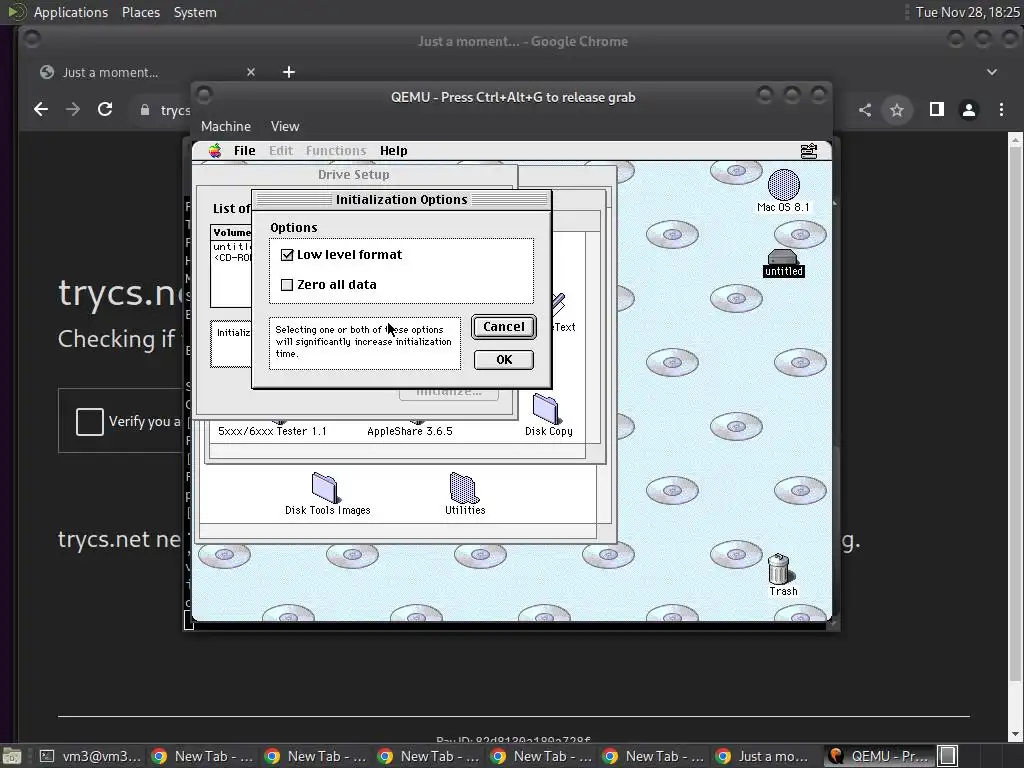1024x768 pixels.
Task: Open a new Chrome tab with plus icon
Action: (x=289, y=72)
